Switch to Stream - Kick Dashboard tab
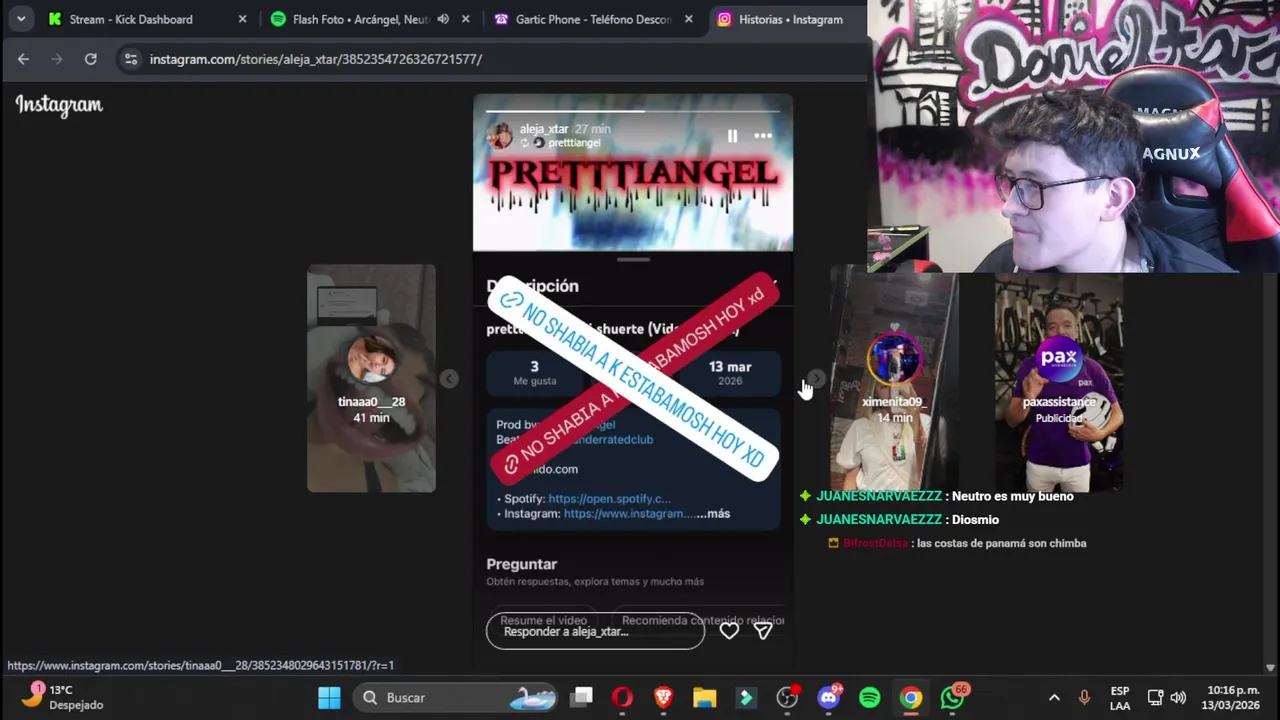This screenshot has height=720, width=1280. (131, 19)
